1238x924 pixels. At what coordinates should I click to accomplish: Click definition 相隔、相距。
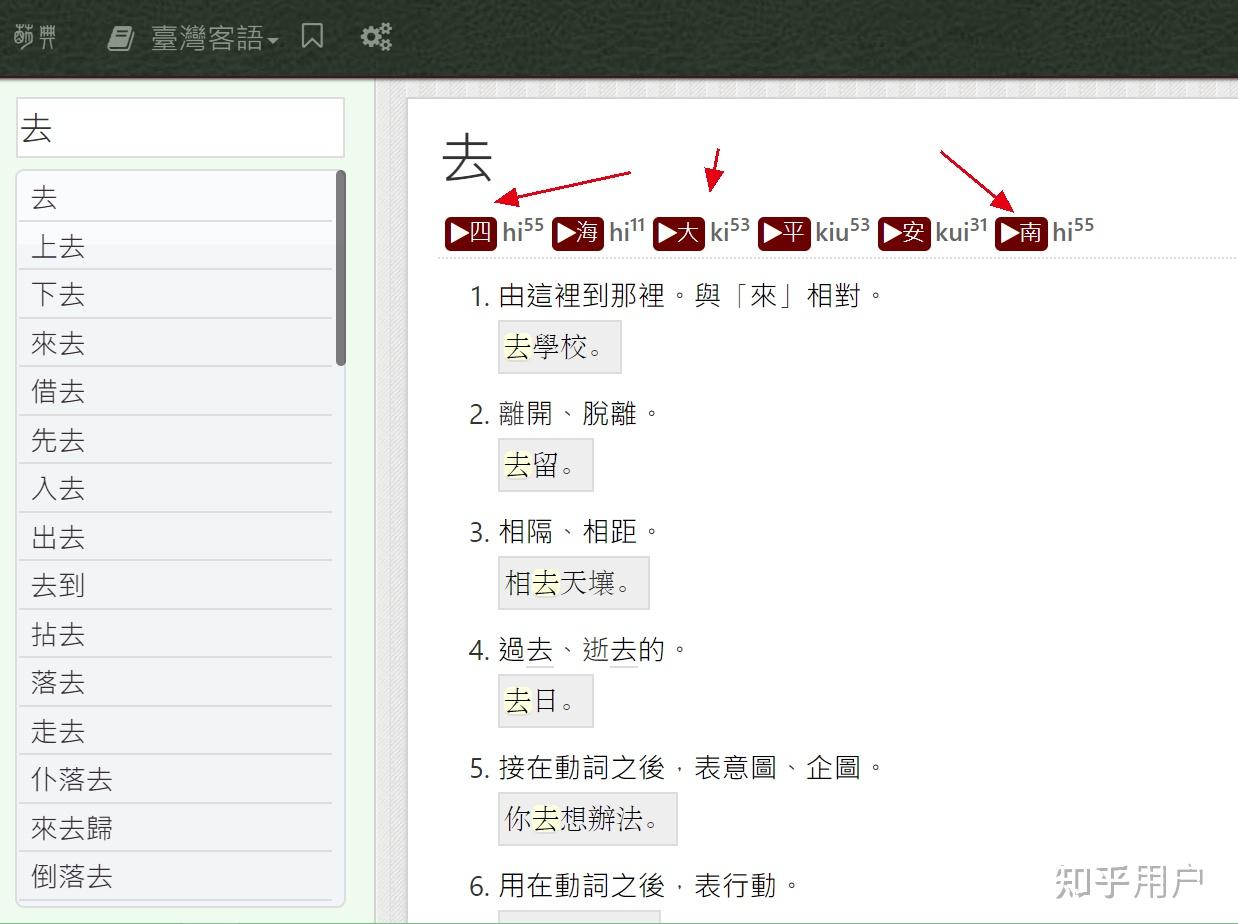click(x=579, y=532)
